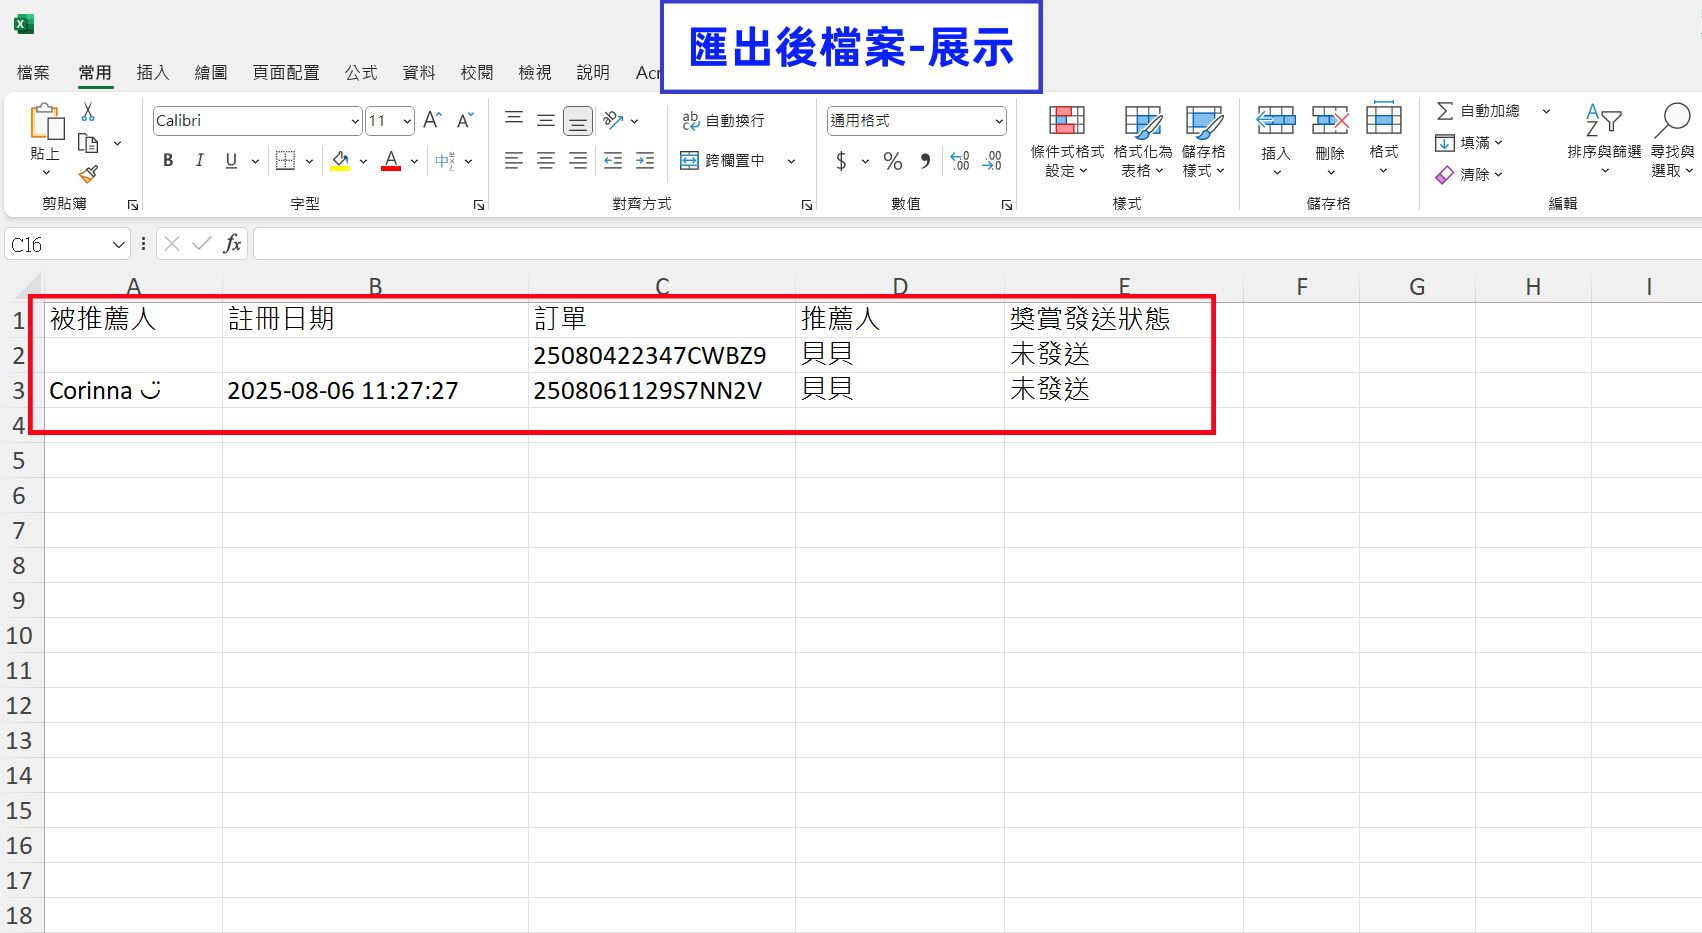This screenshot has height=933, width=1702.
Task: Switch to the 檢視 view tab
Action: 535,72
